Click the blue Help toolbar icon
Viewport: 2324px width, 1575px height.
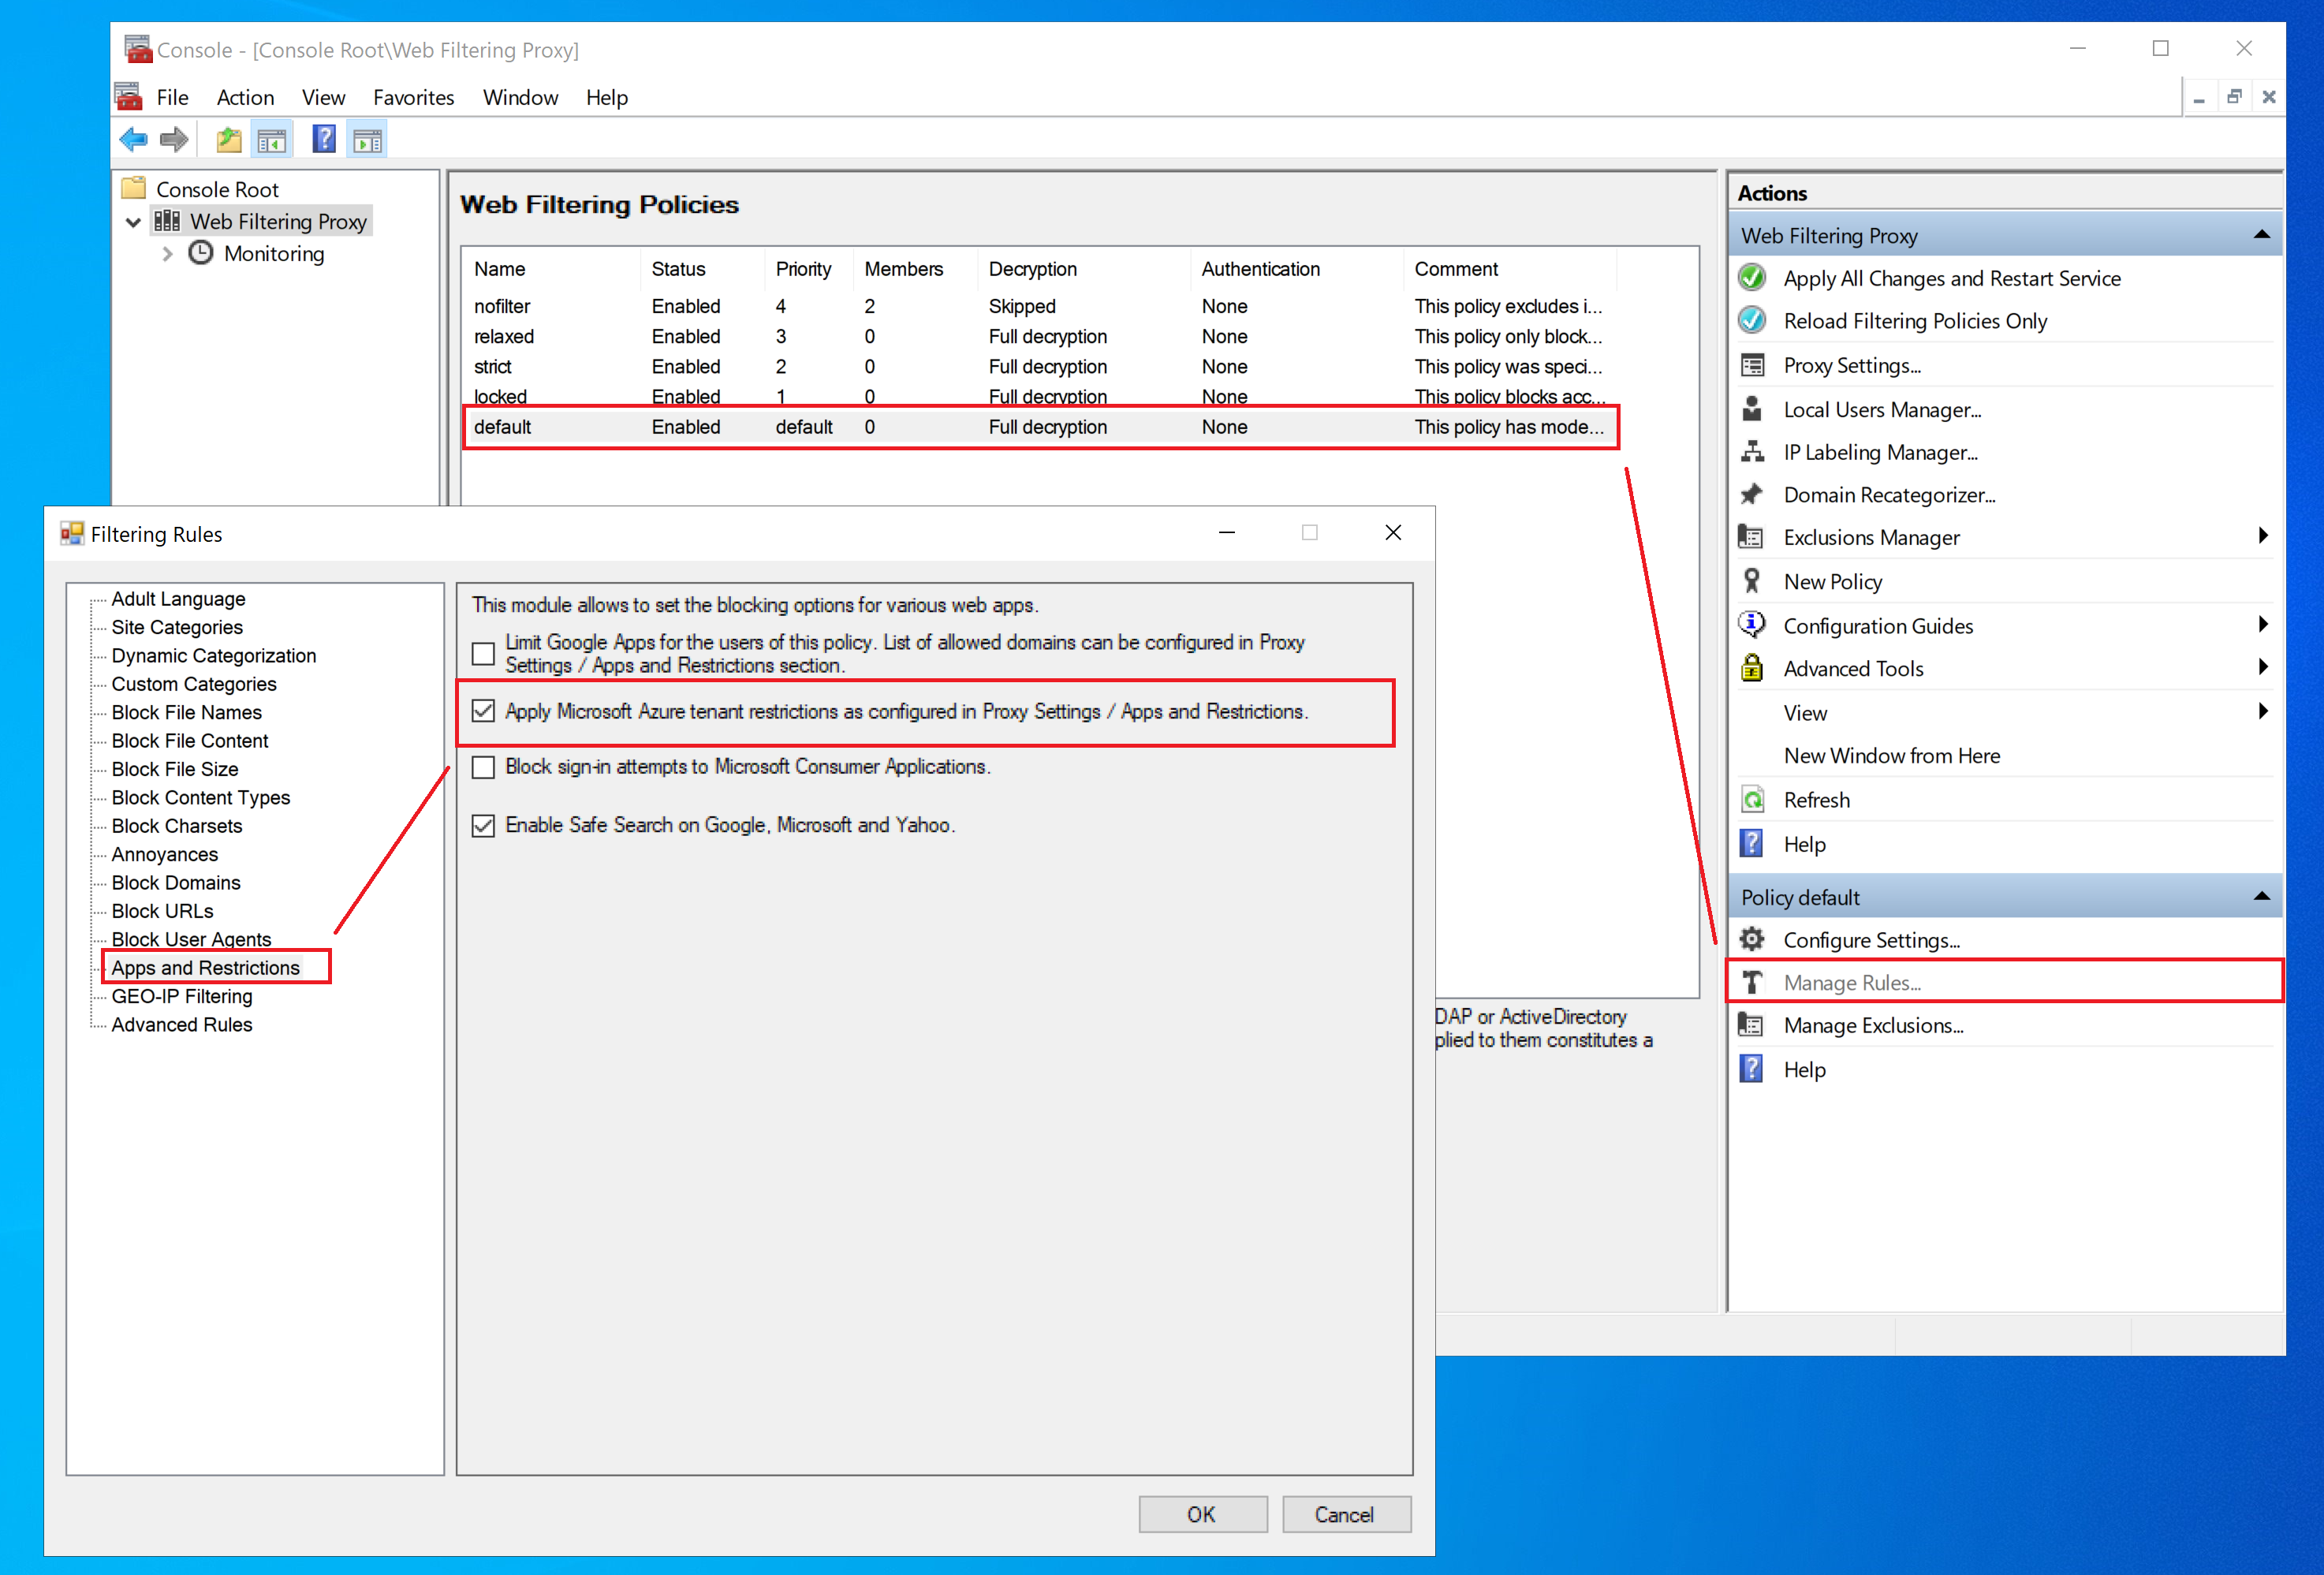(324, 140)
